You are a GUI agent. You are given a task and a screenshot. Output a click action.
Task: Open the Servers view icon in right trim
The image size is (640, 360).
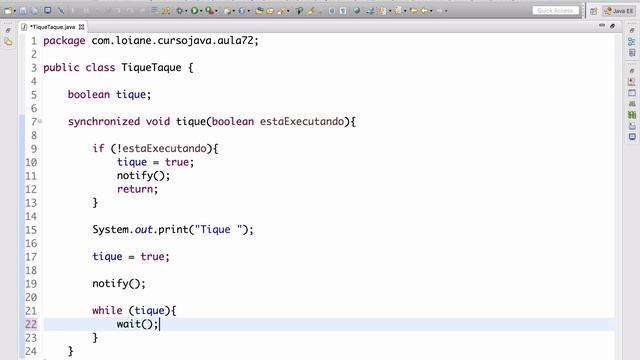[632, 104]
